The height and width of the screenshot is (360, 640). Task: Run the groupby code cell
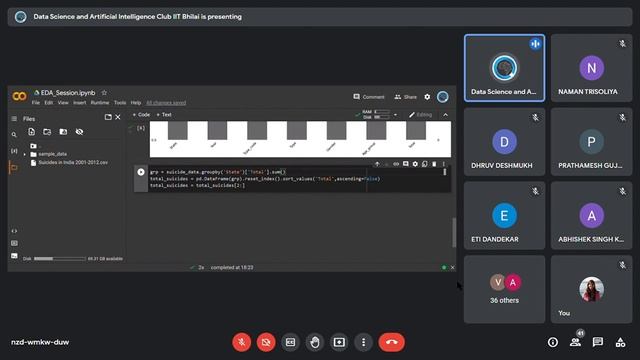141,172
